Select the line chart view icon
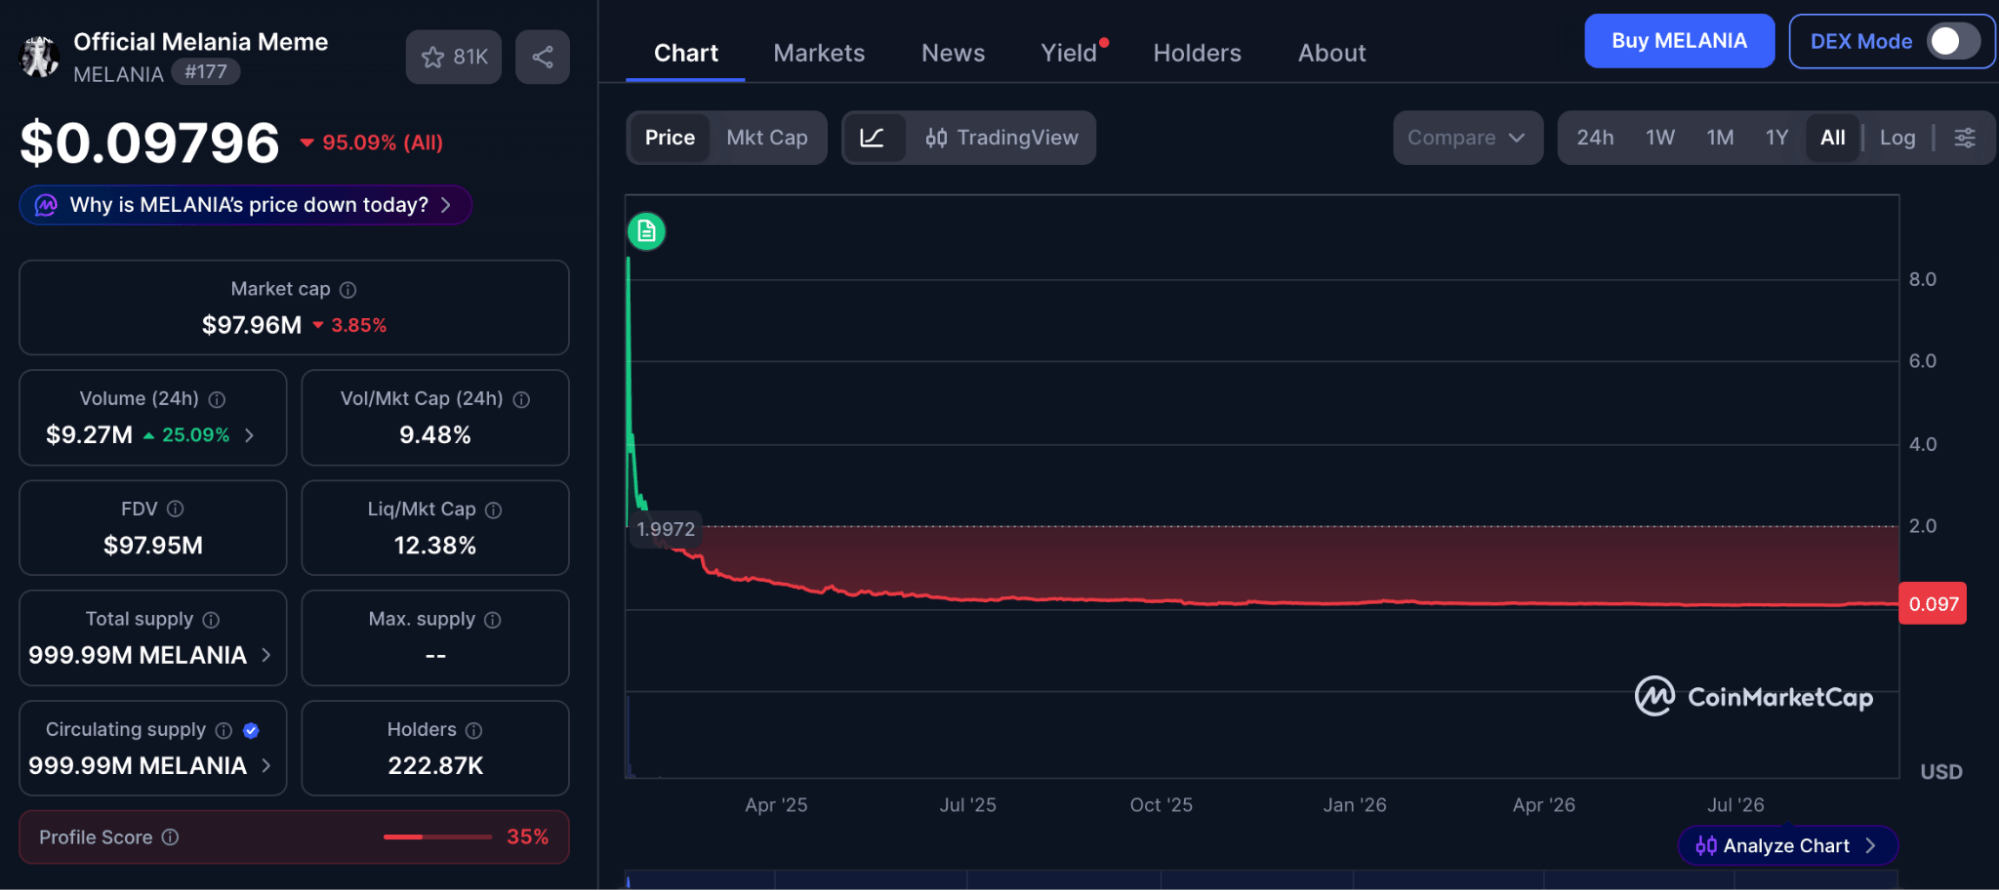Viewport: 1999px width, 891px height. click(872, 138)
